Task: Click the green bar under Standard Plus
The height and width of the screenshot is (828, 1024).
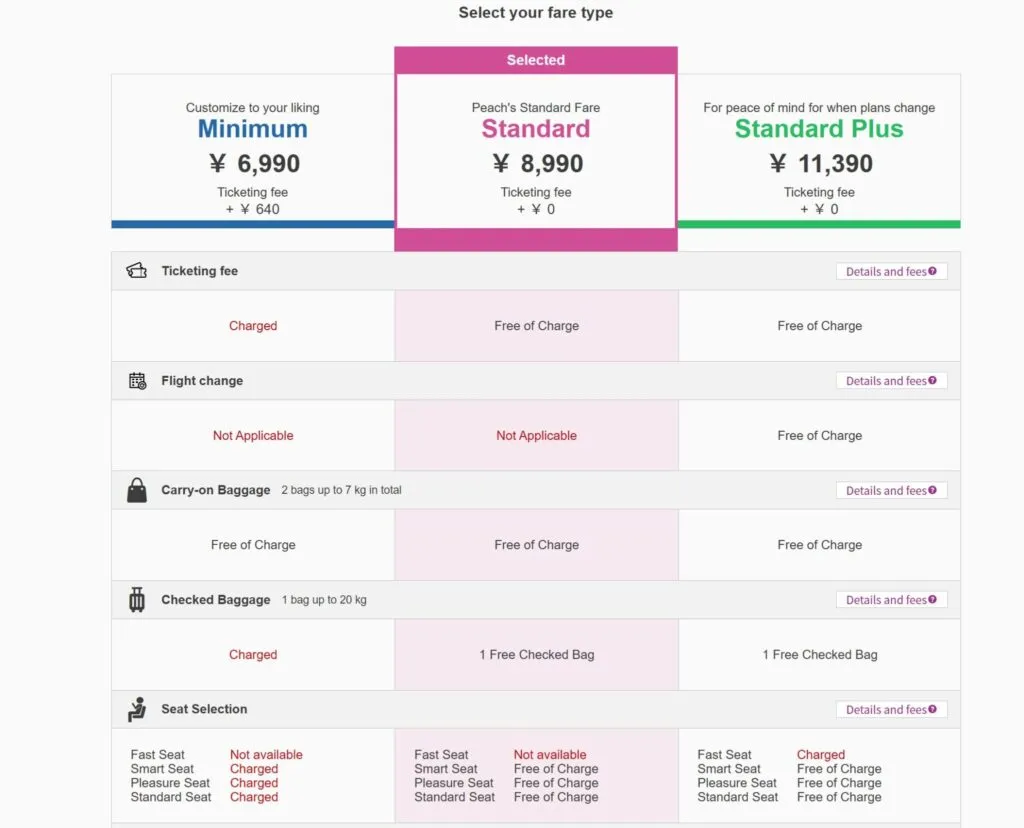Action: coord(819,224)
